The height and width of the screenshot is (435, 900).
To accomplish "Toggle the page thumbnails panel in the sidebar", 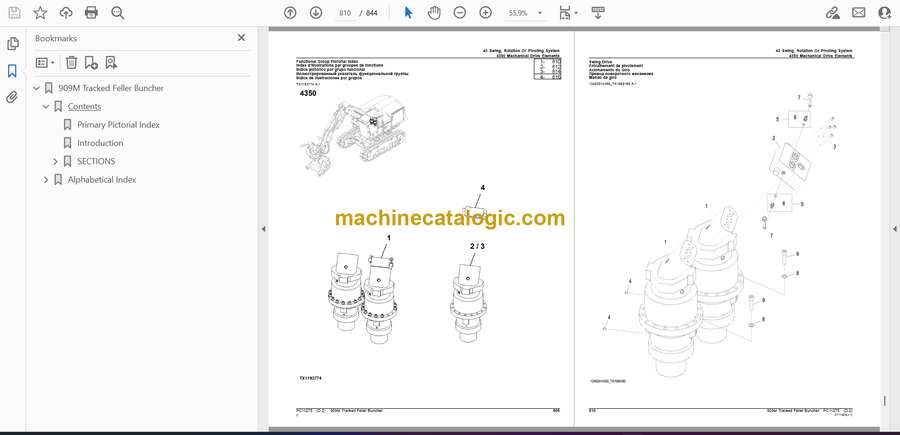I will coord(12,44).
